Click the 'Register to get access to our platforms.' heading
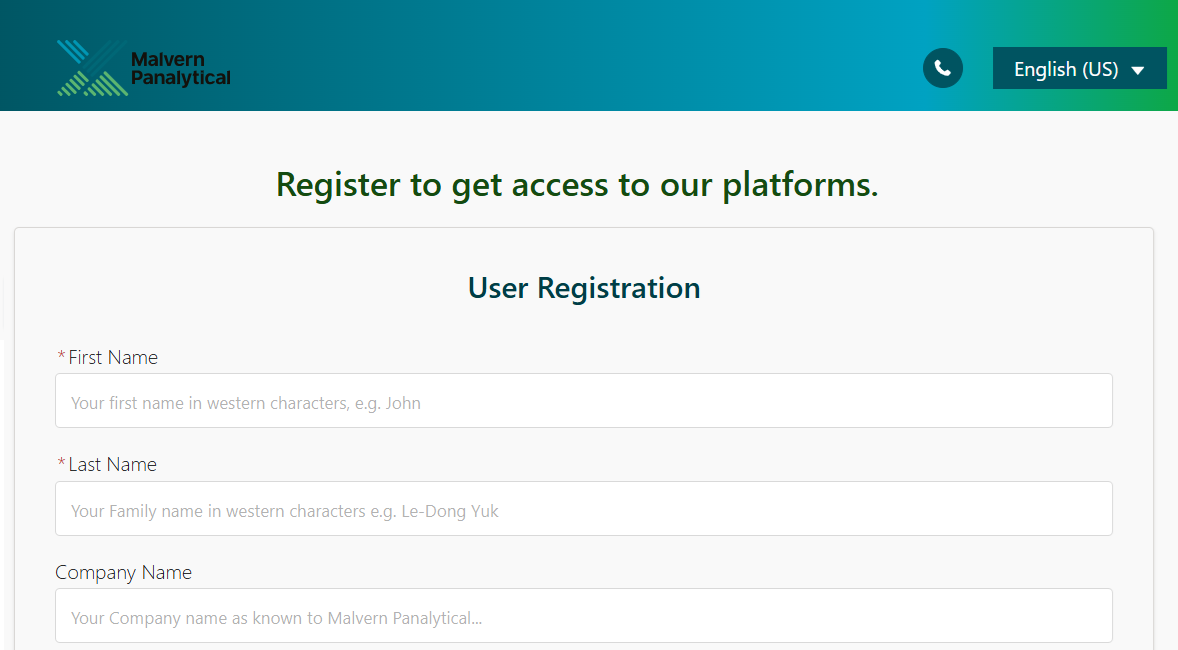 tap(577, 185)
